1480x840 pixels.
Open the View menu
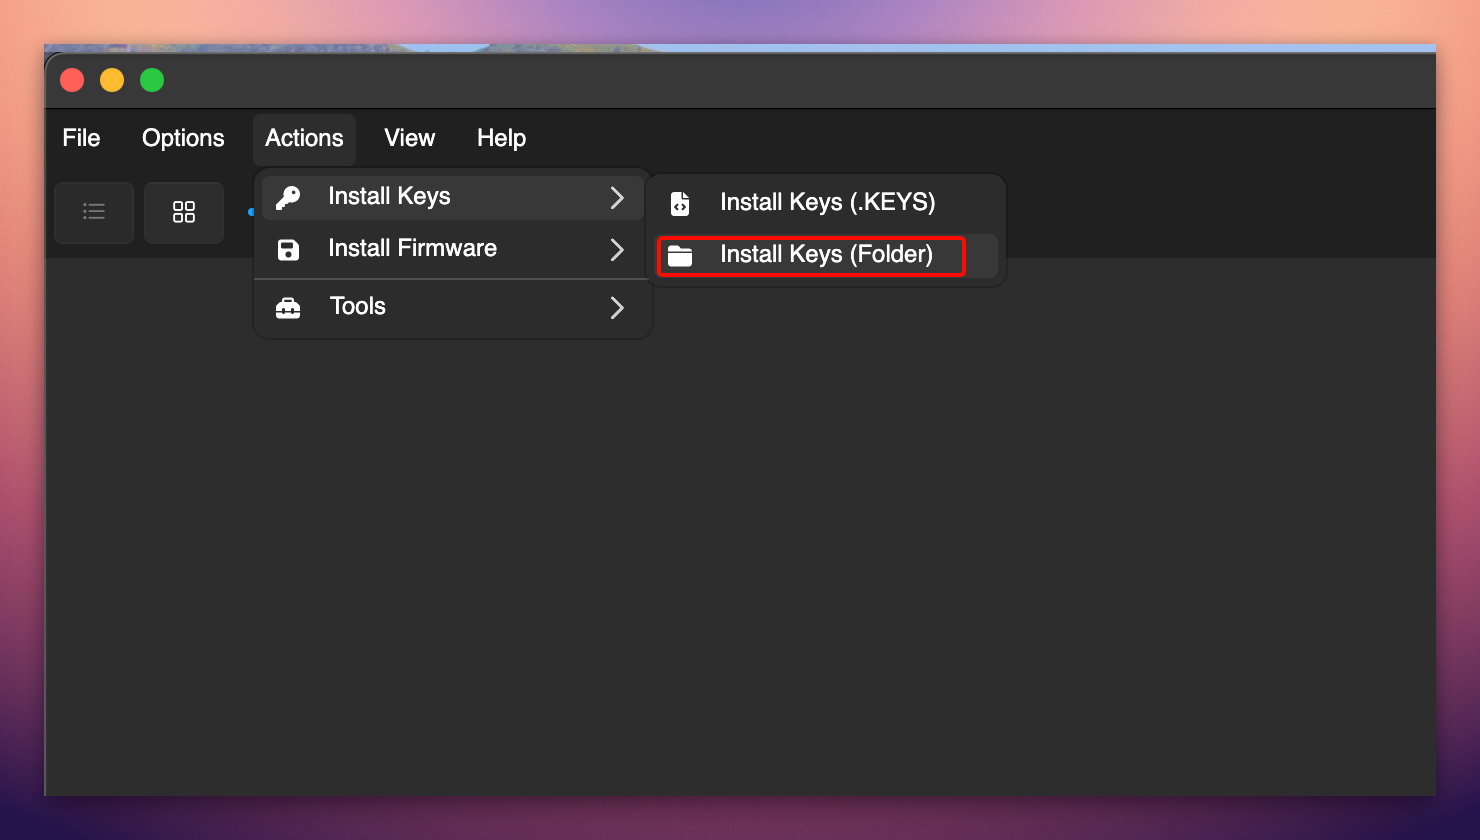[410, 138]
